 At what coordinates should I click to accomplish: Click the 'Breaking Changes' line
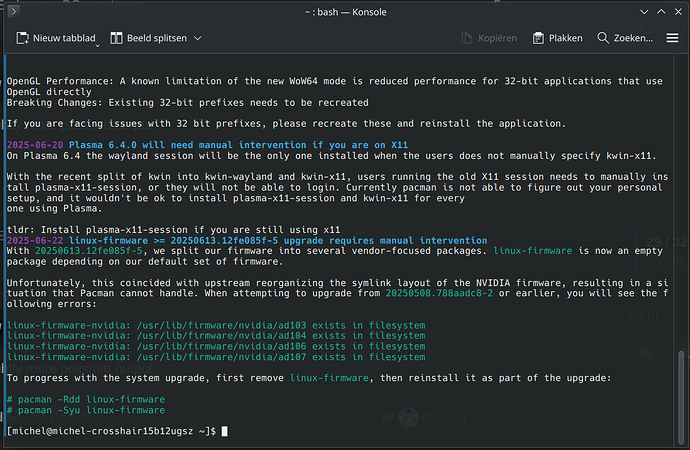tap(187, 102)
